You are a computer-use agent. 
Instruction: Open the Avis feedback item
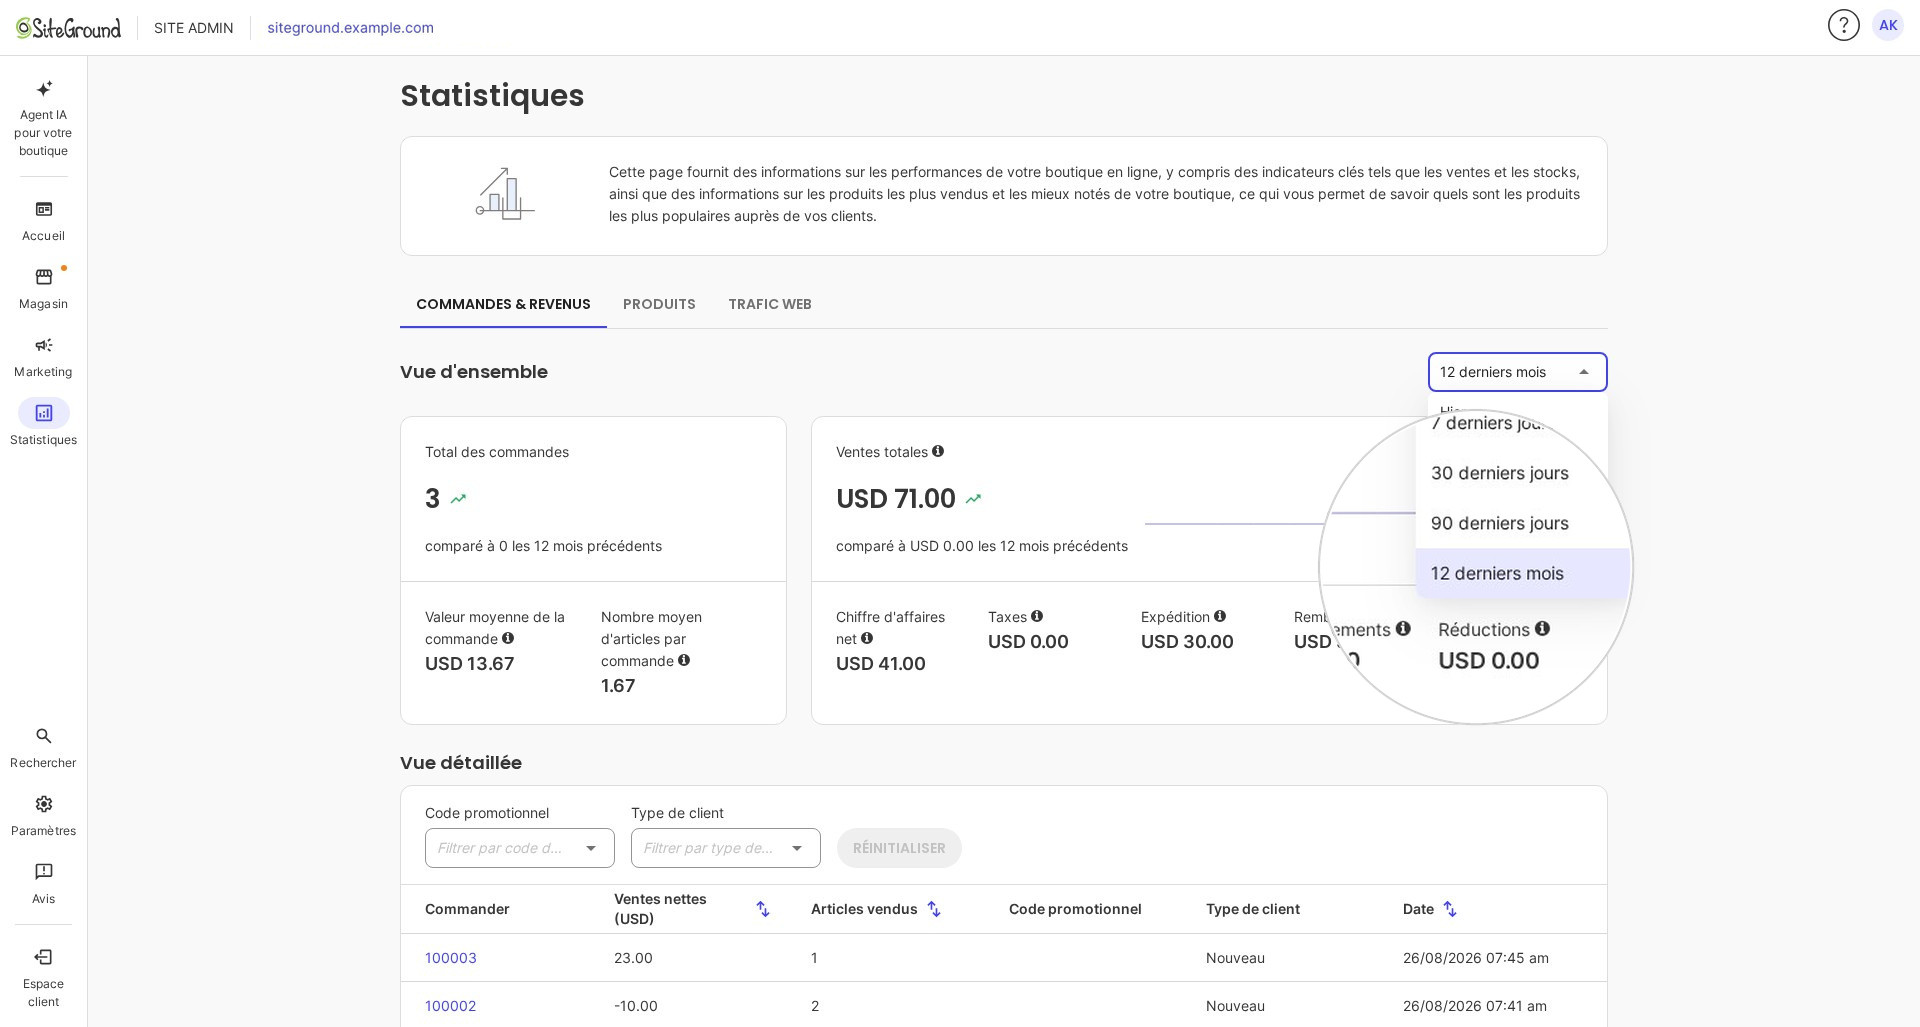(x=43, y=884)
